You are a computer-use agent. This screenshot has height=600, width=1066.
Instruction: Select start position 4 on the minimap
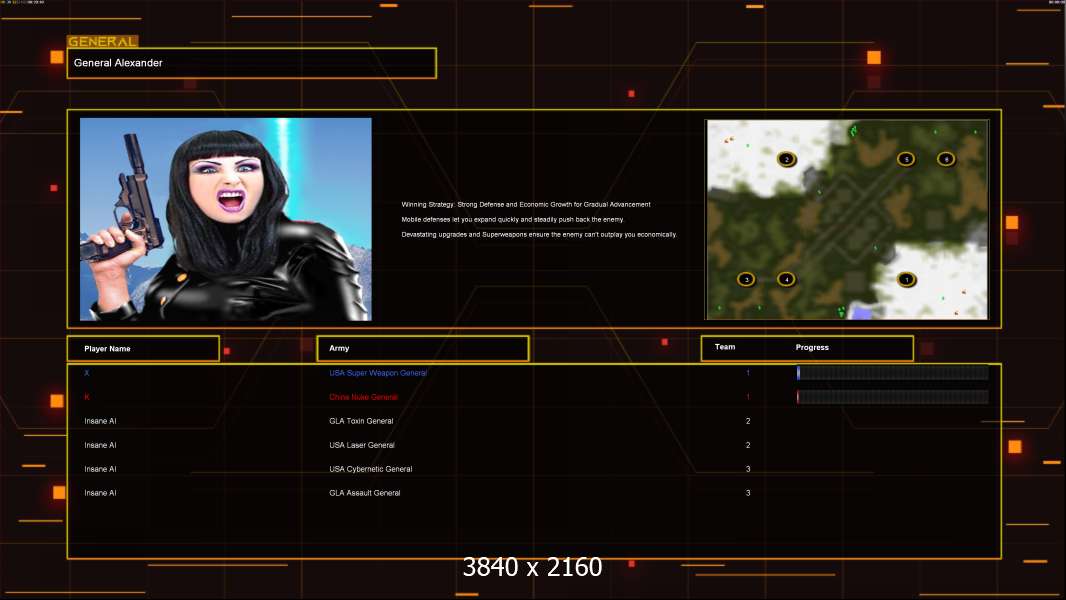click(x=786, y=279)
